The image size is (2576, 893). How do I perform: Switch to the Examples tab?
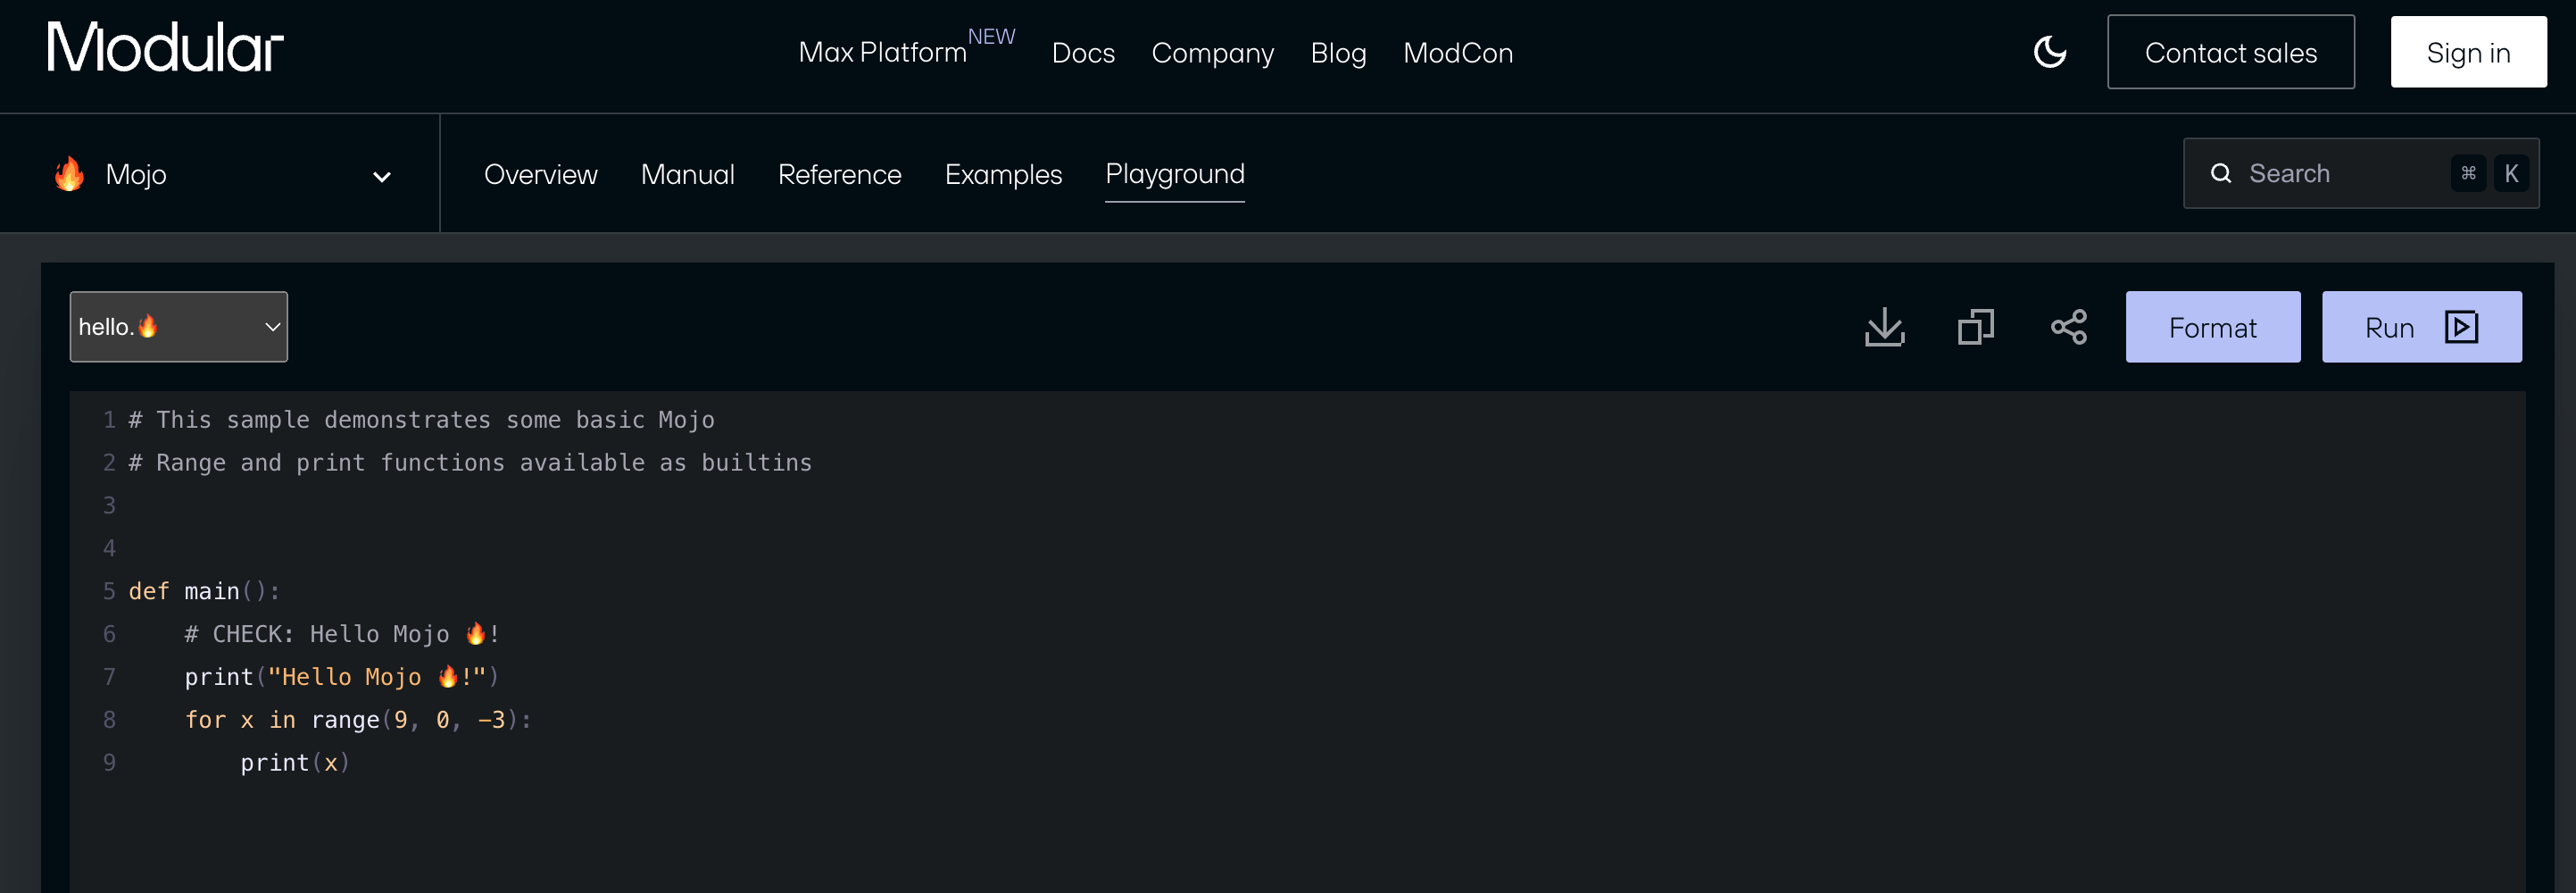tap(1003, 175)
